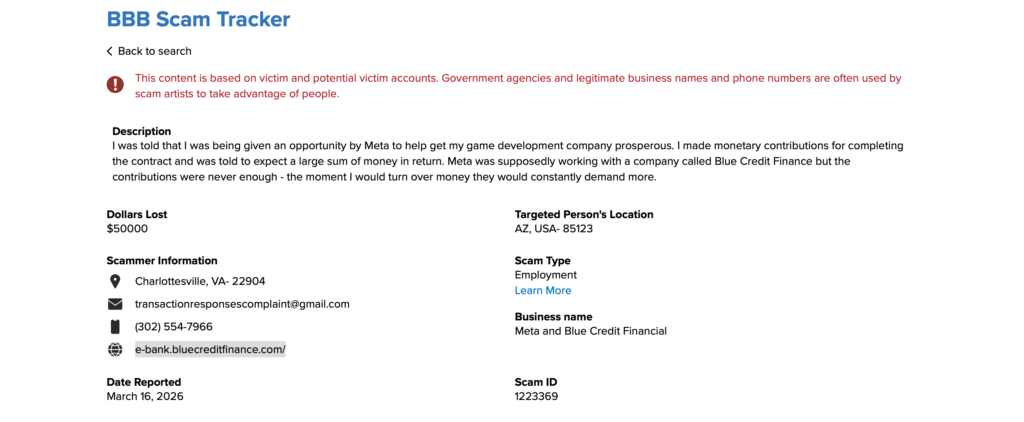
Task: Click the Charlottesville, VA address text
Action: (200, 281)
